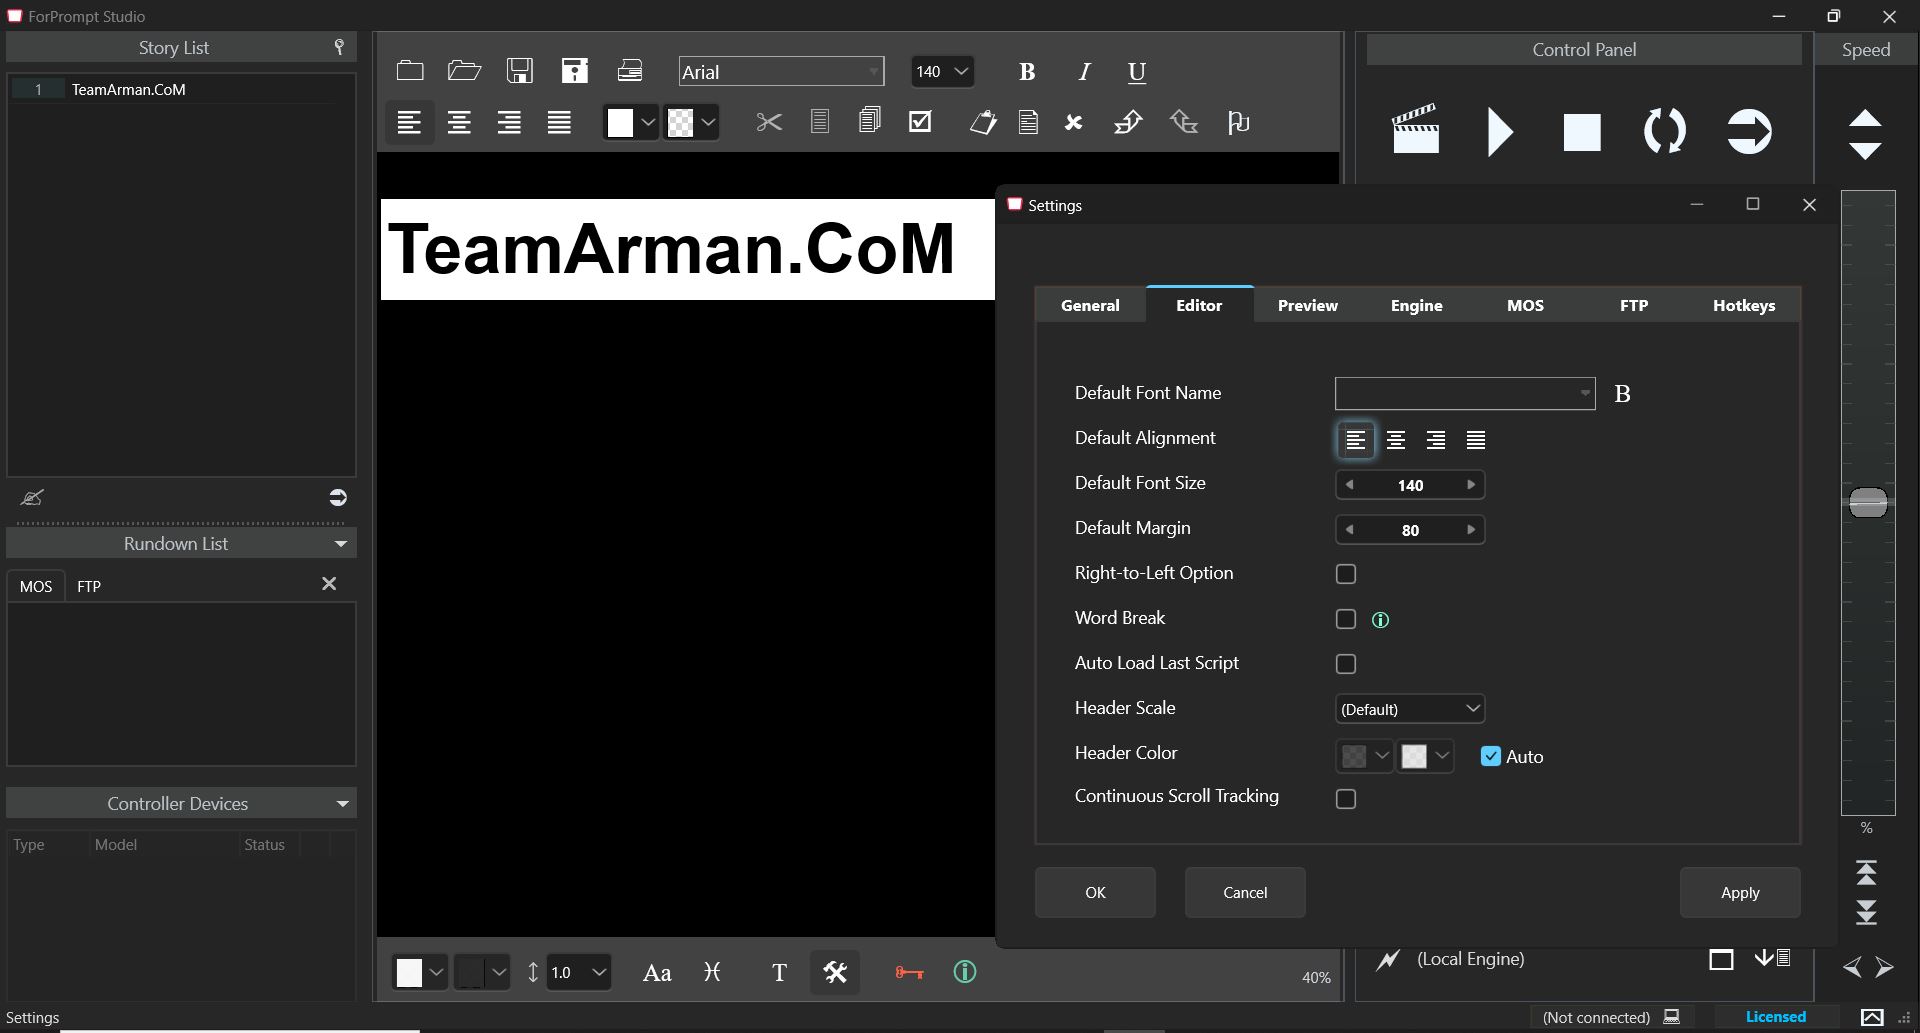Stop prompting with the Stop button
Image resolution: width=1920 pixels, height=1033 pixels.
[x=1582, y=132]
